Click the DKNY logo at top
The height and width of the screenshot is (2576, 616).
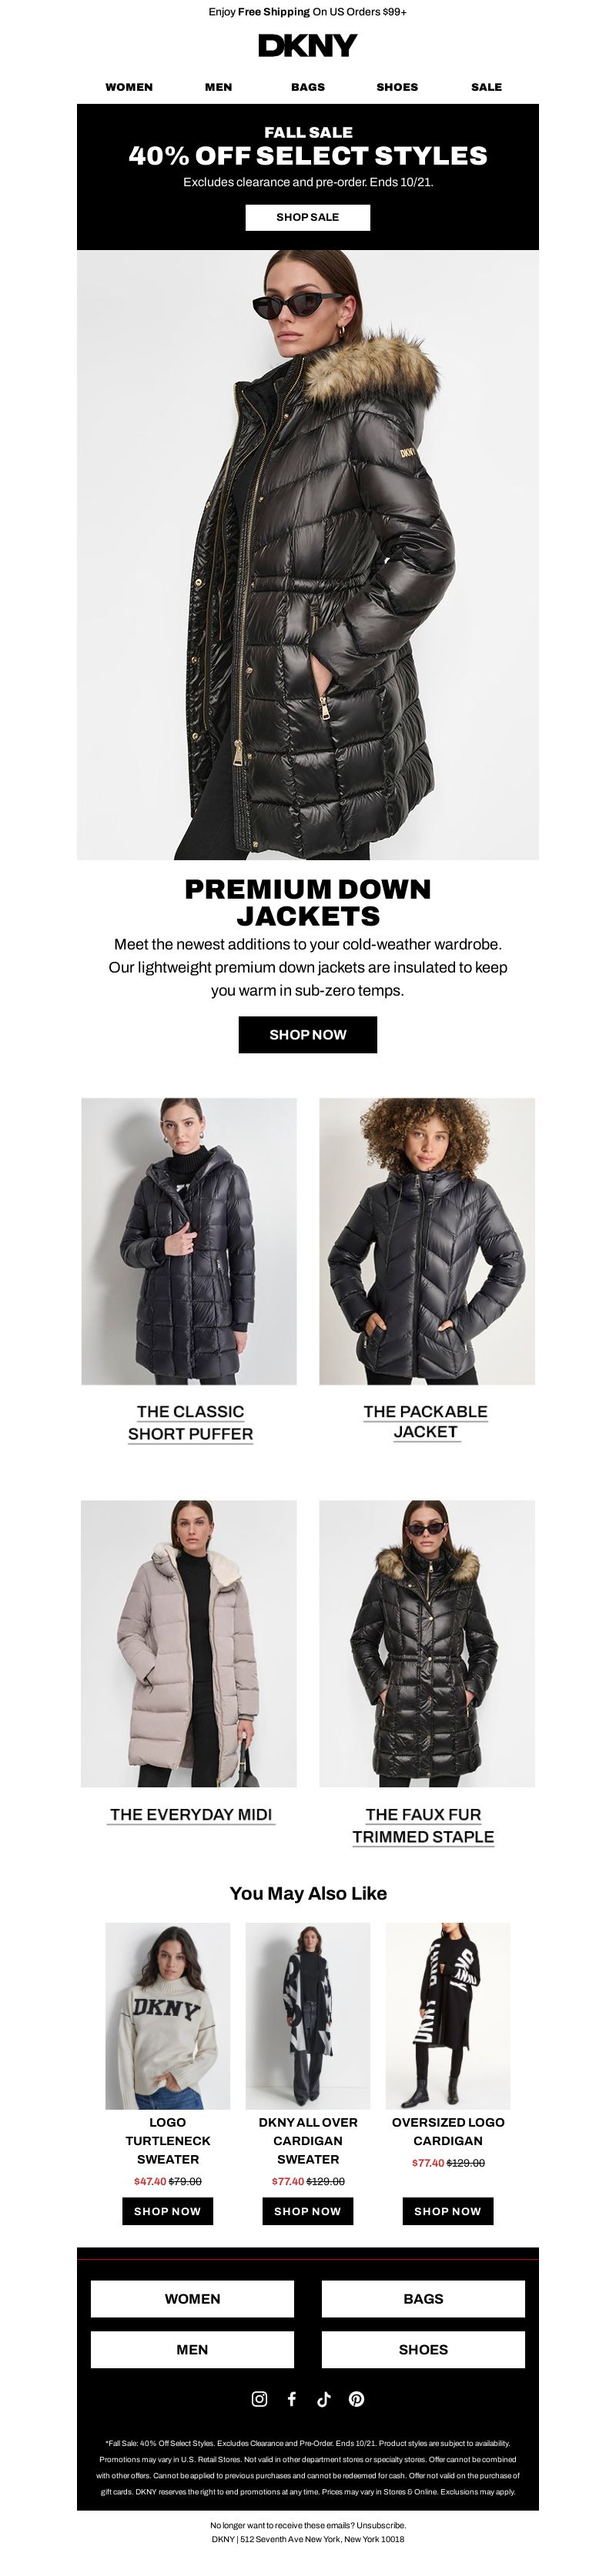click(308, 45)
